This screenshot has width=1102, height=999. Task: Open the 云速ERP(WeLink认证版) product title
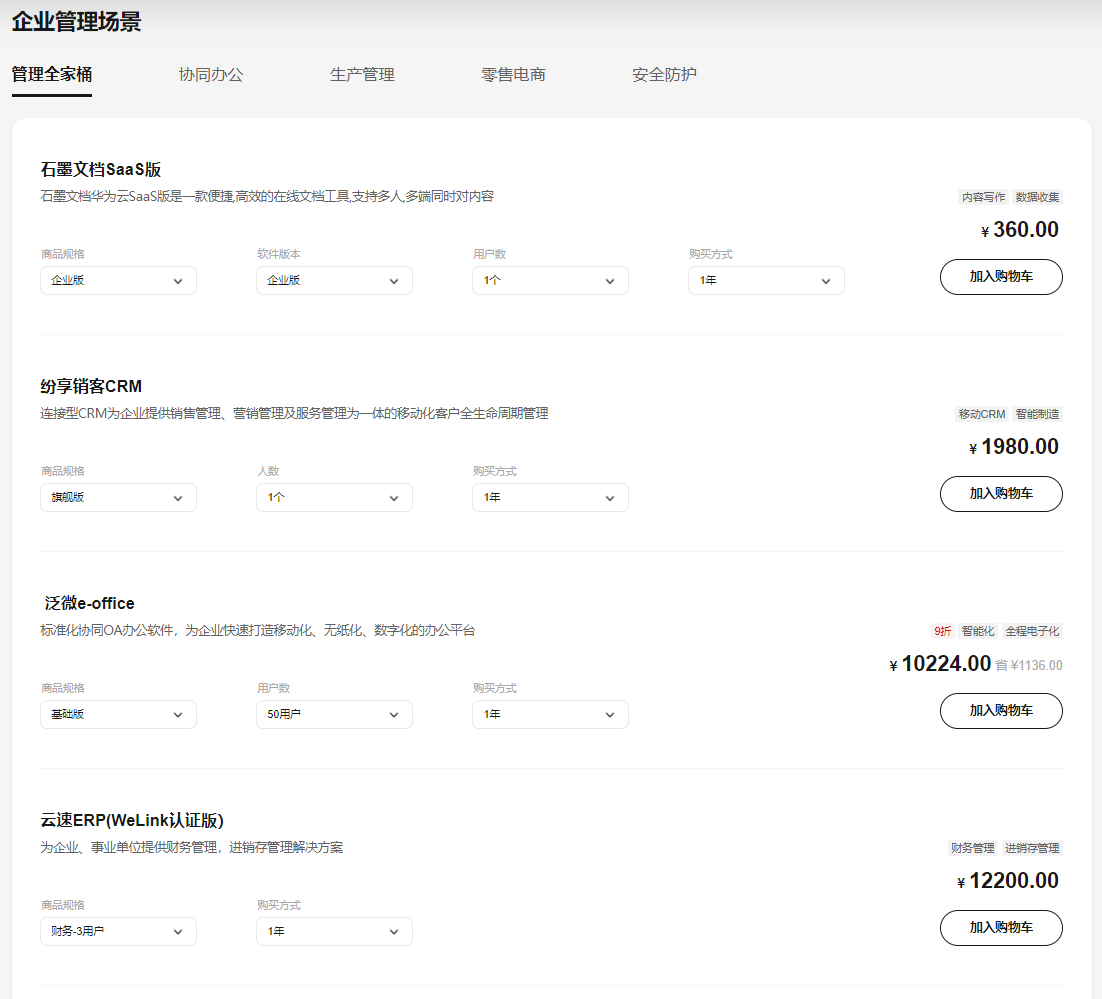tap(132, 820)
